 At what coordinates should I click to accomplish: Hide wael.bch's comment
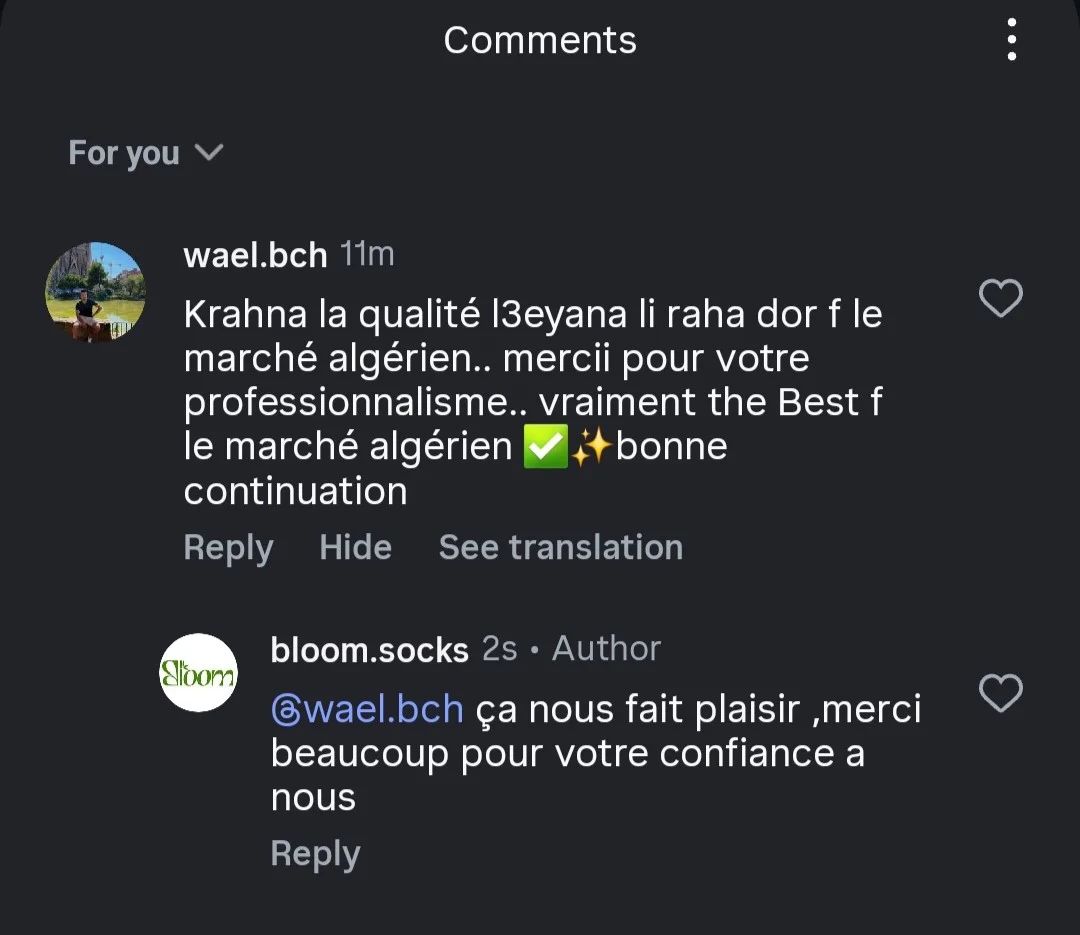pos(355,547)
